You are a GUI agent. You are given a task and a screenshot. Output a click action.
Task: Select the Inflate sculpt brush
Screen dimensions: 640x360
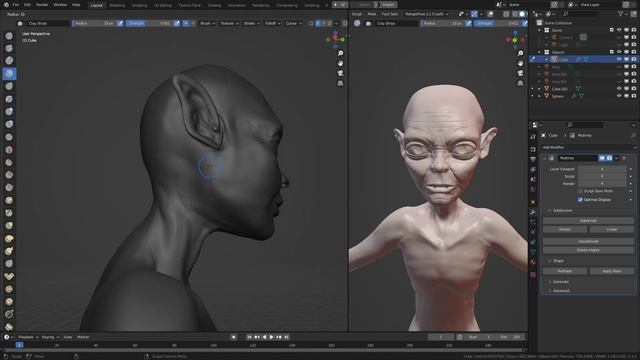pyautogui.click(x=9, y=112)
